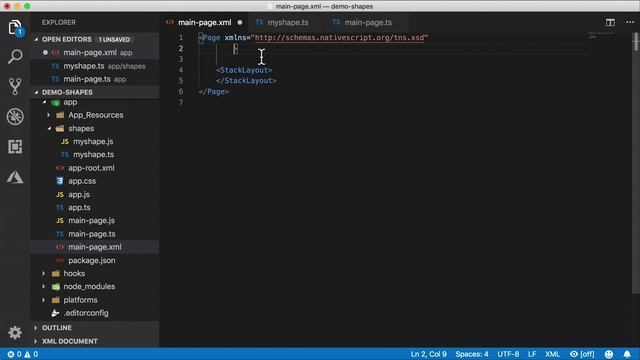
Task: Open the Search view in activity bar
Action: (x=15, y=56)
